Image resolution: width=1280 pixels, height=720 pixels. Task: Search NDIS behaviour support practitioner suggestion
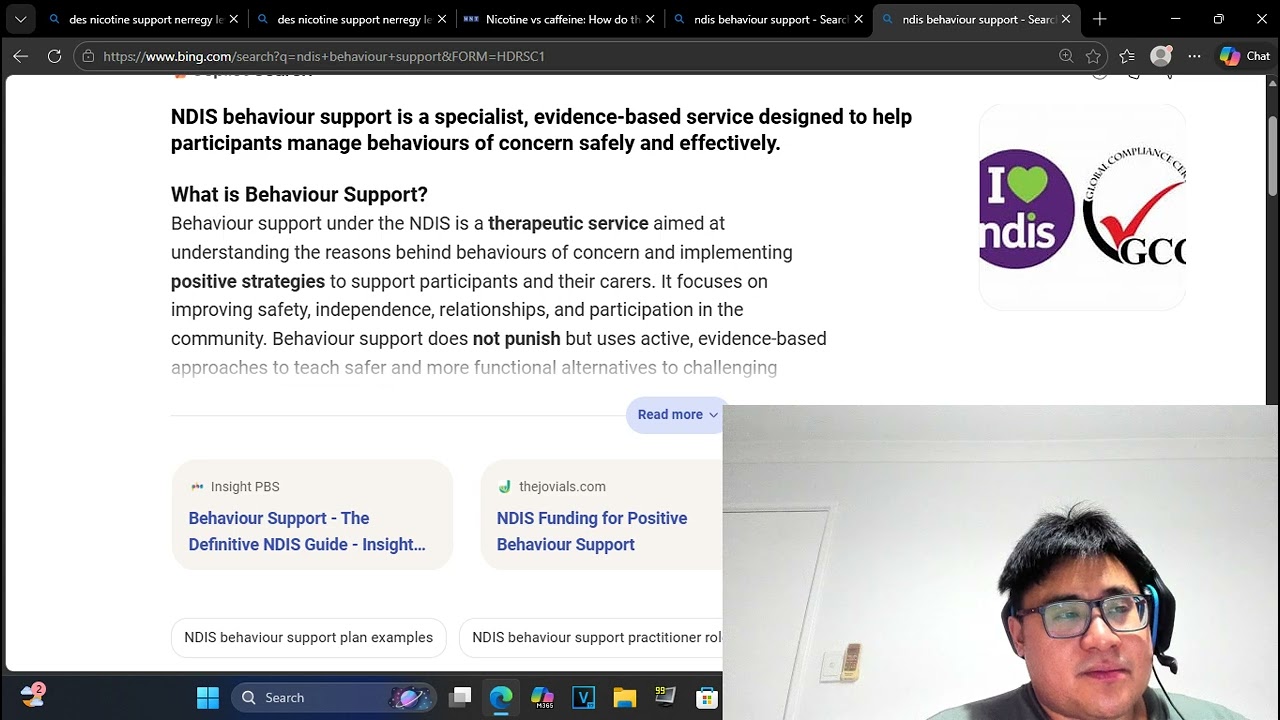click(591, 638)
